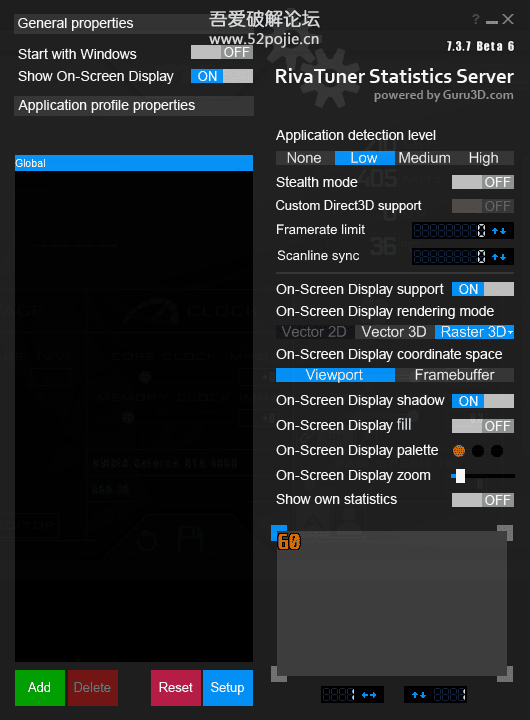Screen dimensions: 530x720
Task: Click the Framerate limit value field
Action: [450, 231]
